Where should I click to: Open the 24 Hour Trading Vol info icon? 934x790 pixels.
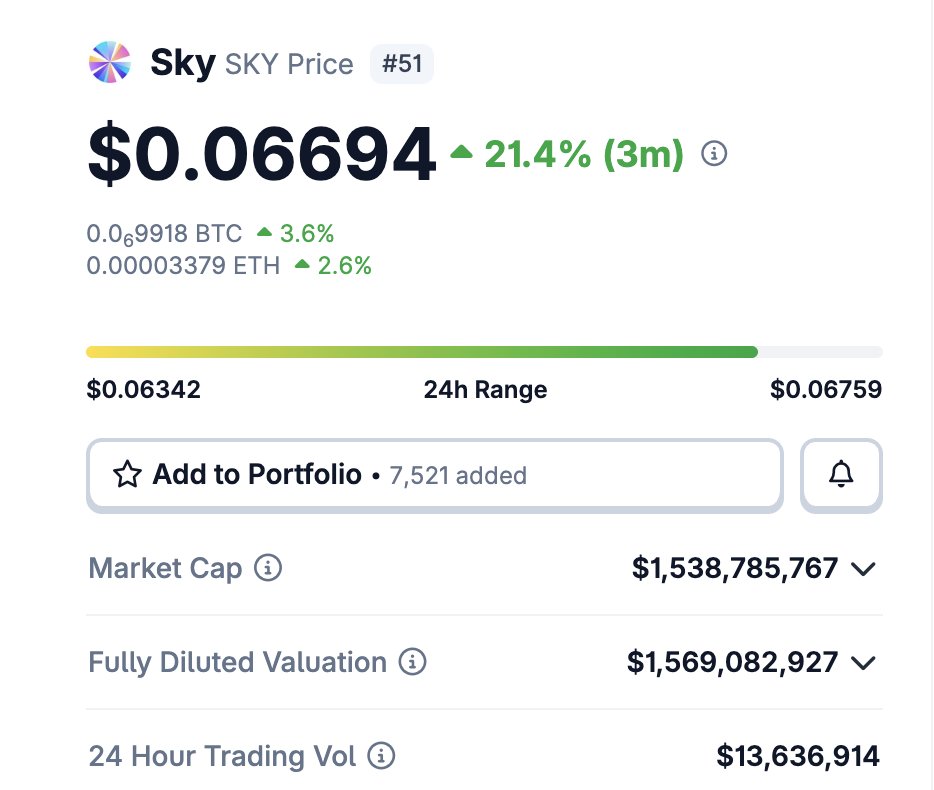pyautogui.click(x=381, y=756)
